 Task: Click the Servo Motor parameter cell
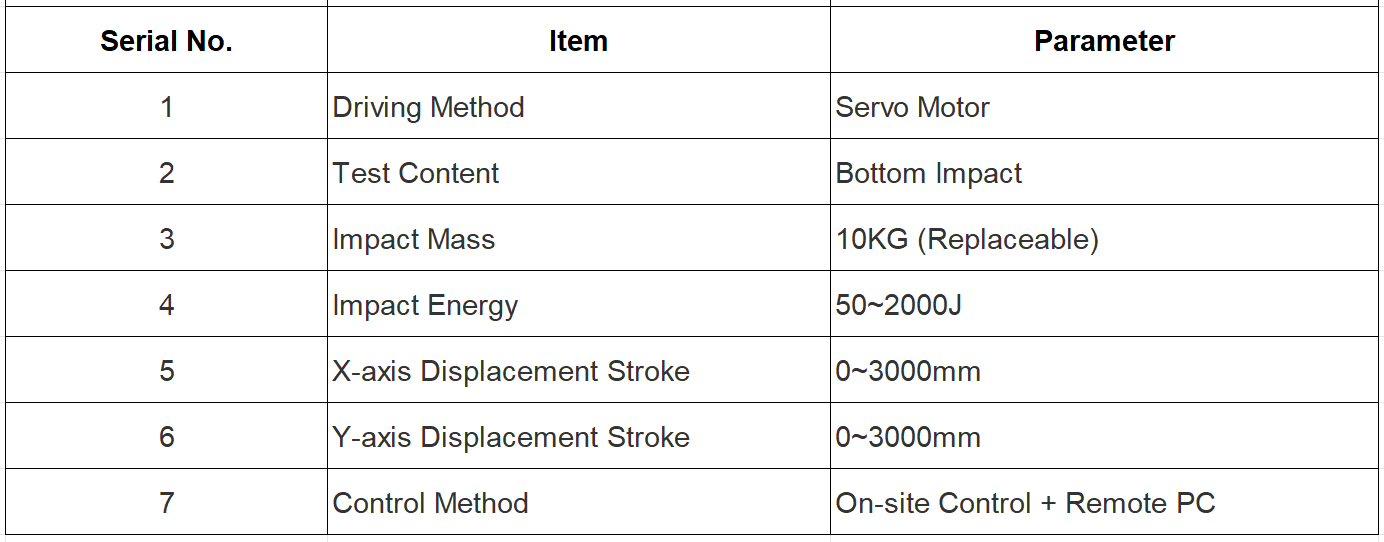click(x=1104, y=106)
